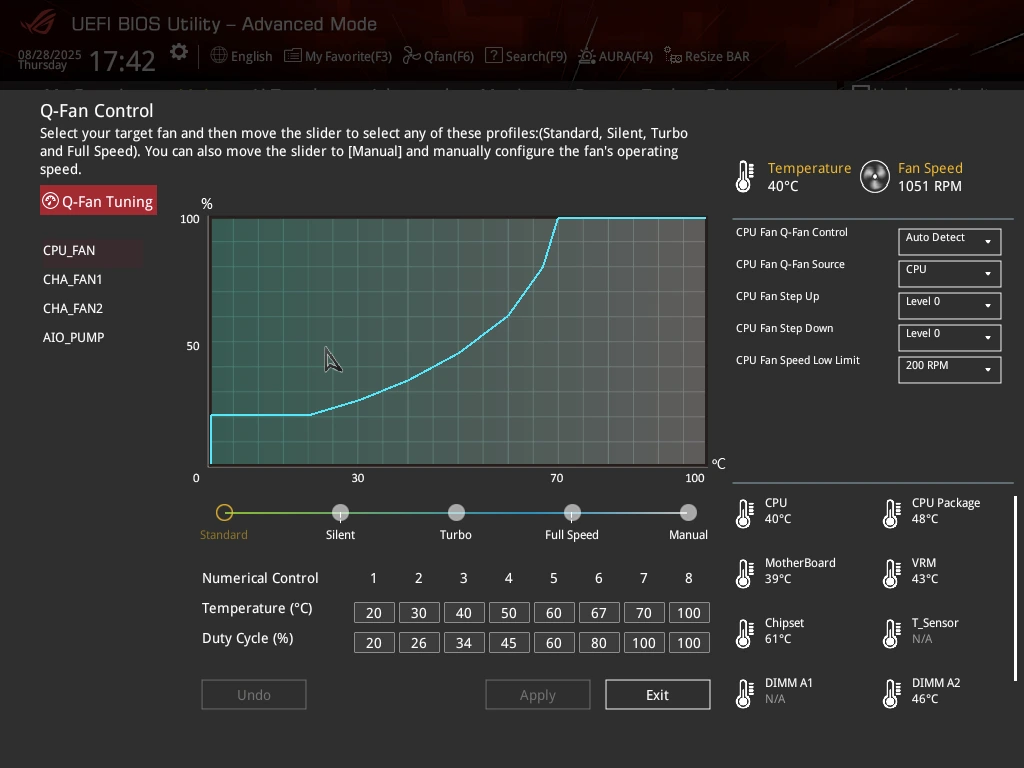Click the CPU Package thermometer icon
Image resolution: width=1024 pixels, height=768 pixels.
891,513
